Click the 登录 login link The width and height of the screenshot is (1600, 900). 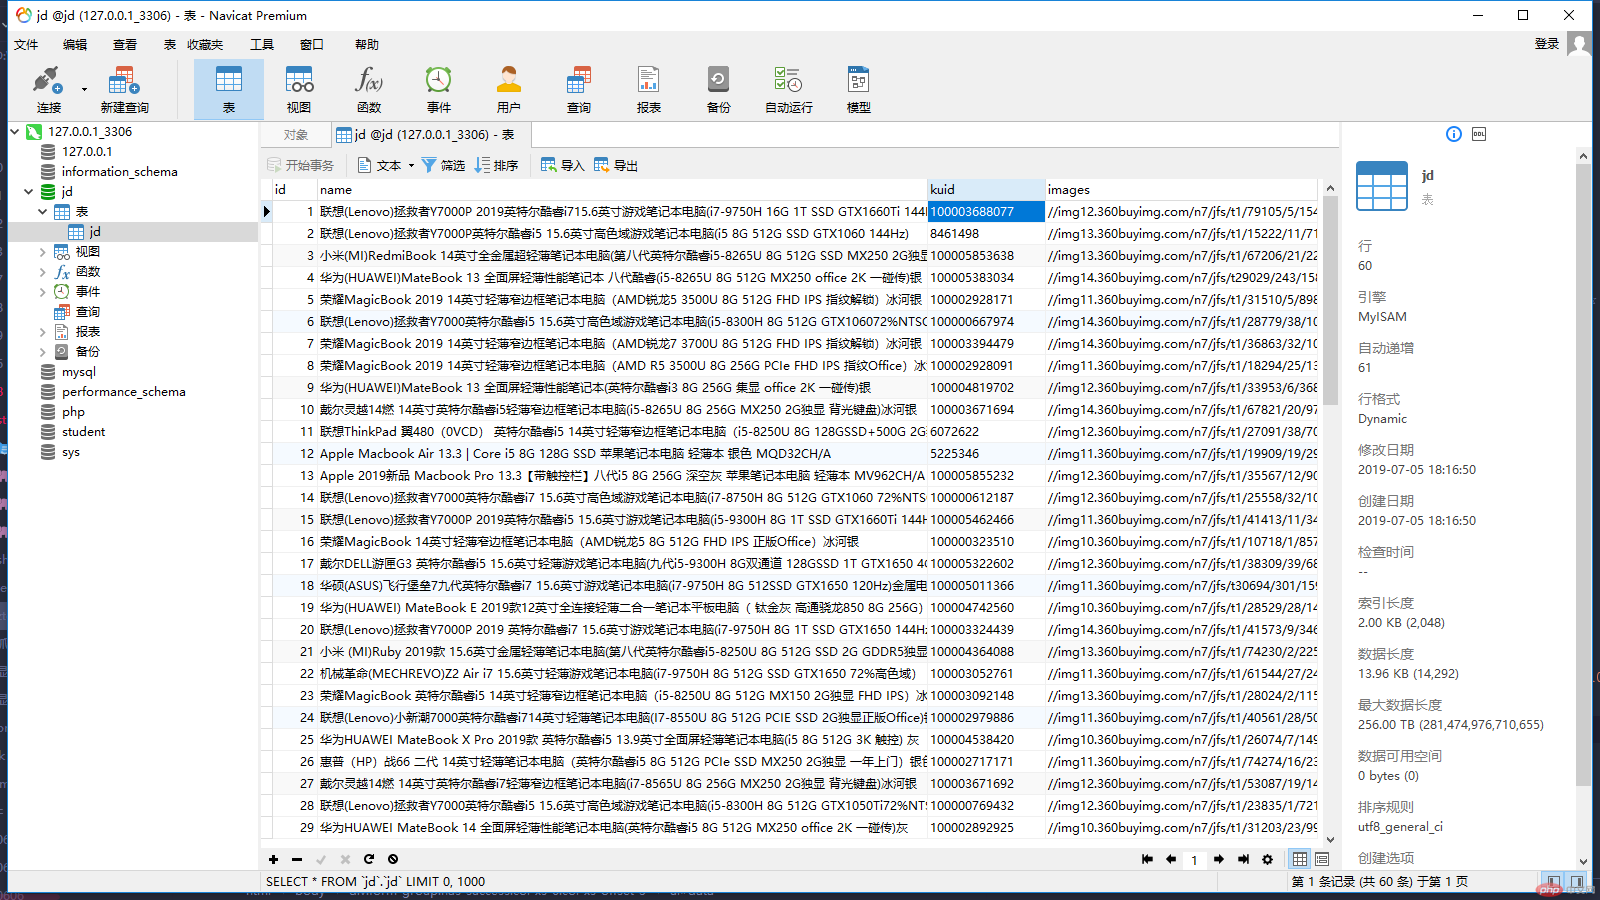tap(1547, 44)
